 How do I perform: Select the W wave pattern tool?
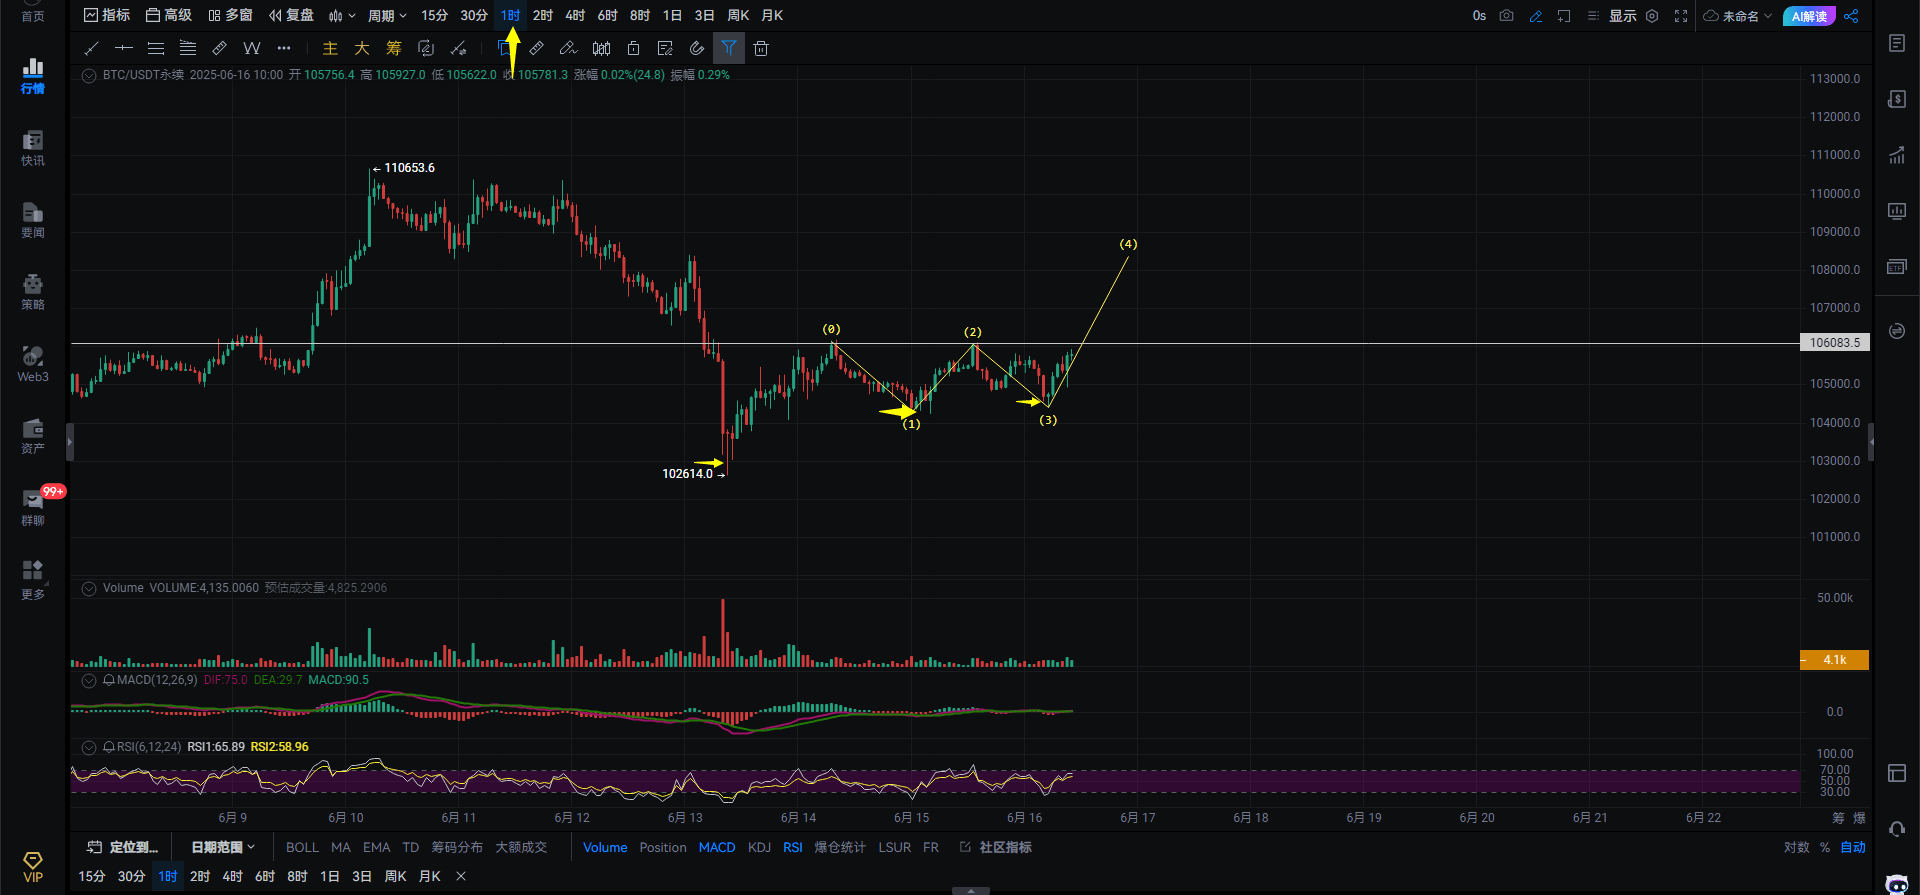click(x=252, y=48)
